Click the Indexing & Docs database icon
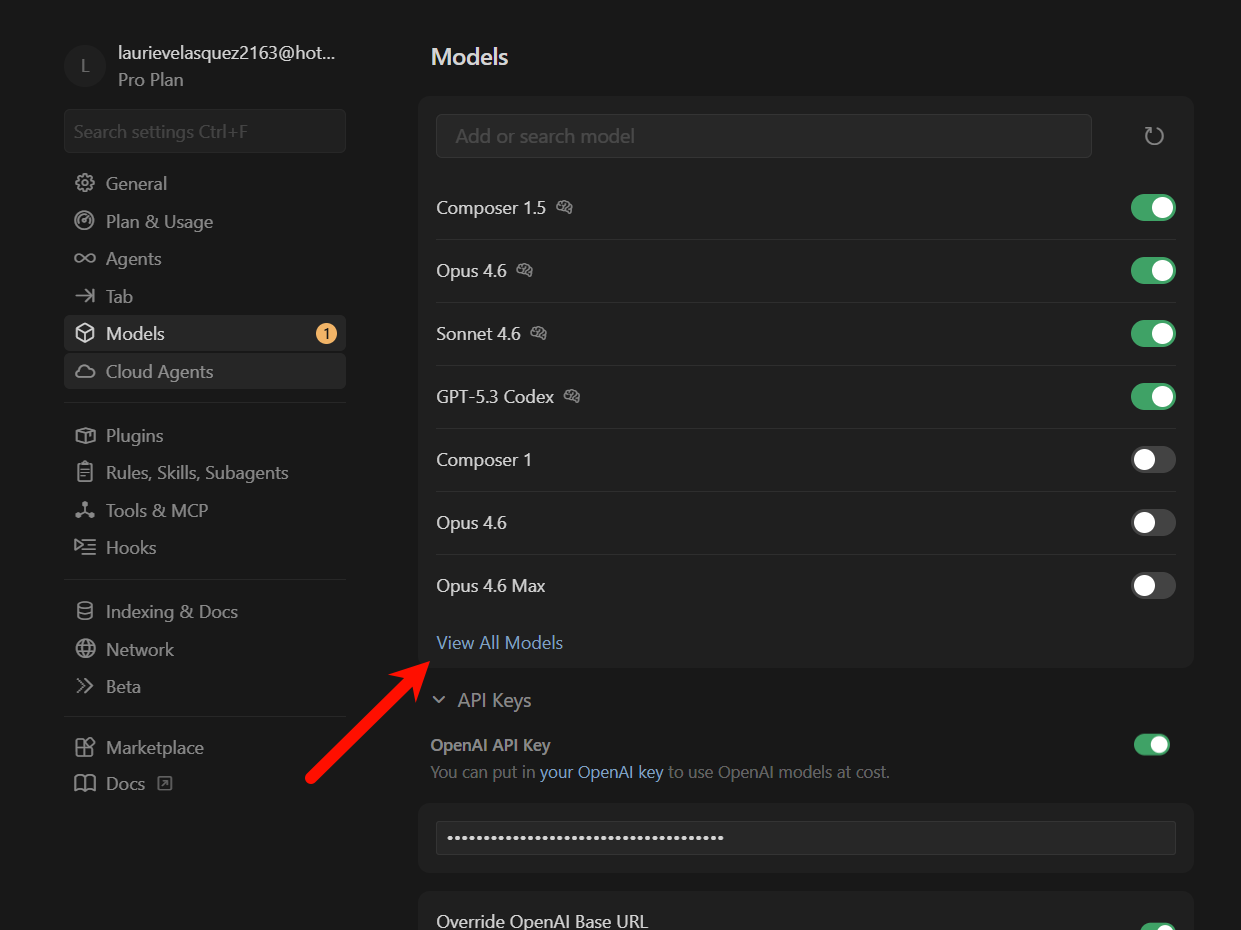Screen dimensions: 1241x930 pos(85,612)
